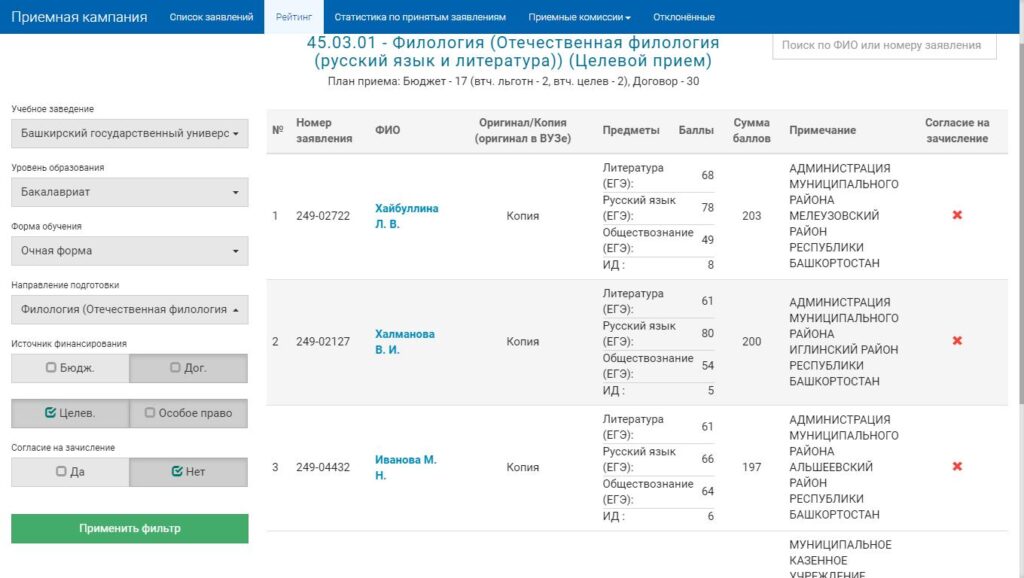
Task: Open the Приемные комиссии menu
Action: click(579, 17)
